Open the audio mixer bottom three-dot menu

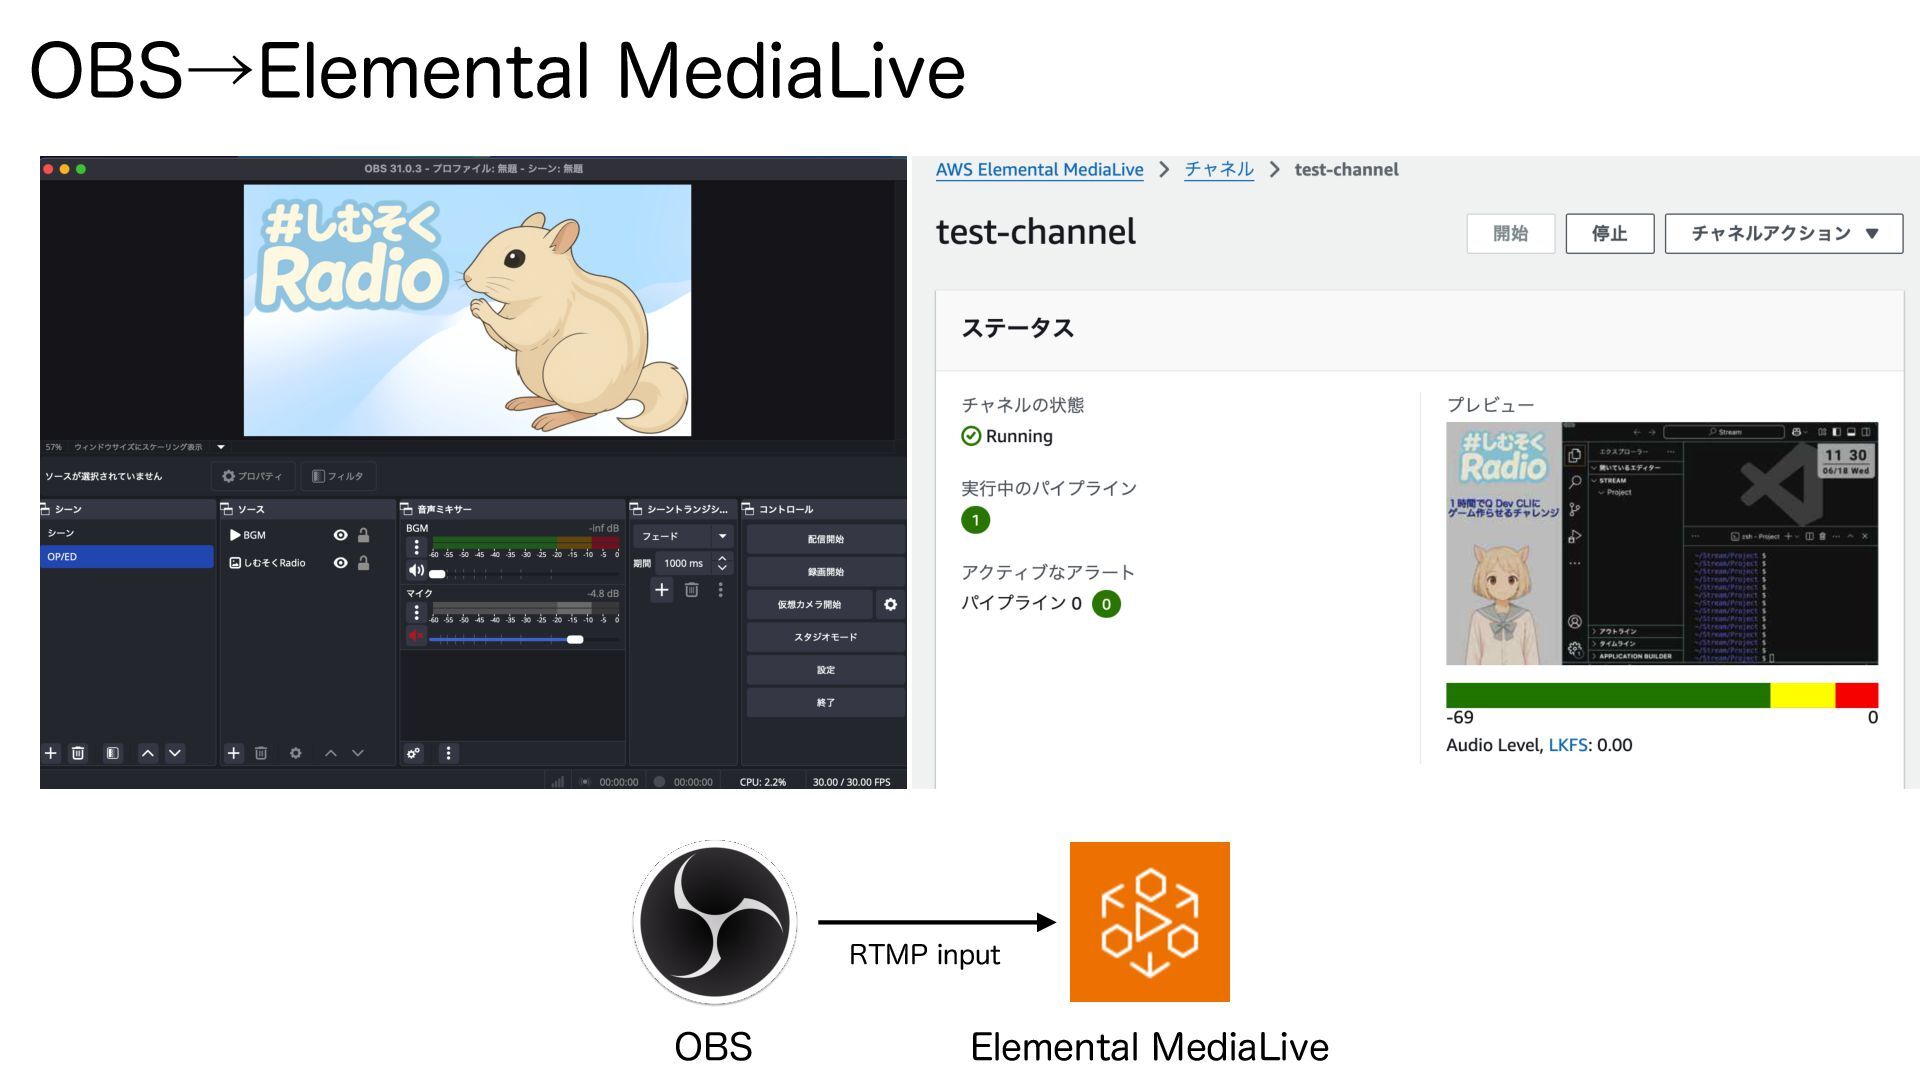pos(448,753)
